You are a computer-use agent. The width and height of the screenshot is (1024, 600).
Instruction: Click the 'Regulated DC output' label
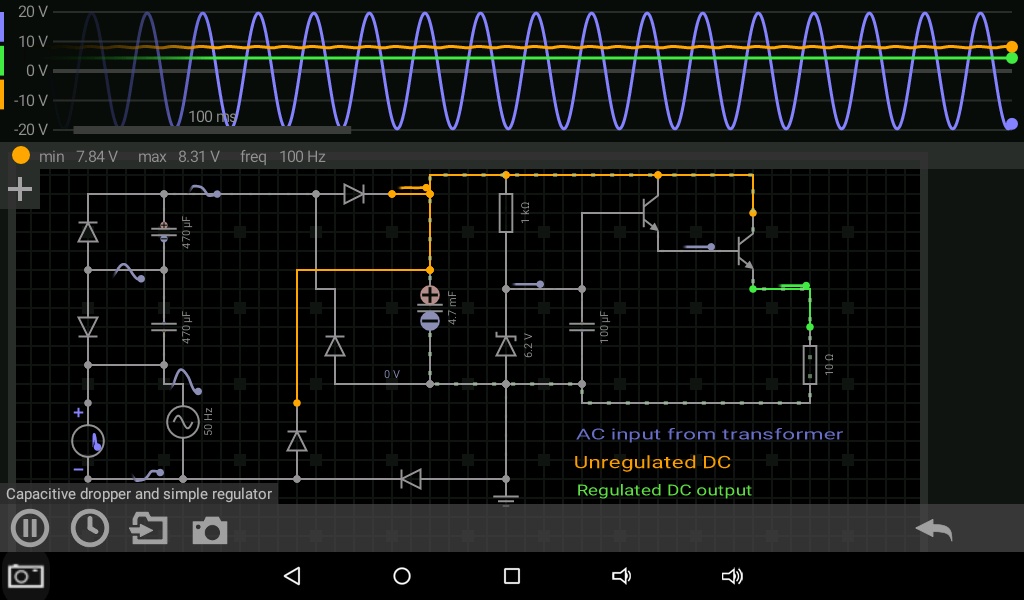click(x=664, y=490)
